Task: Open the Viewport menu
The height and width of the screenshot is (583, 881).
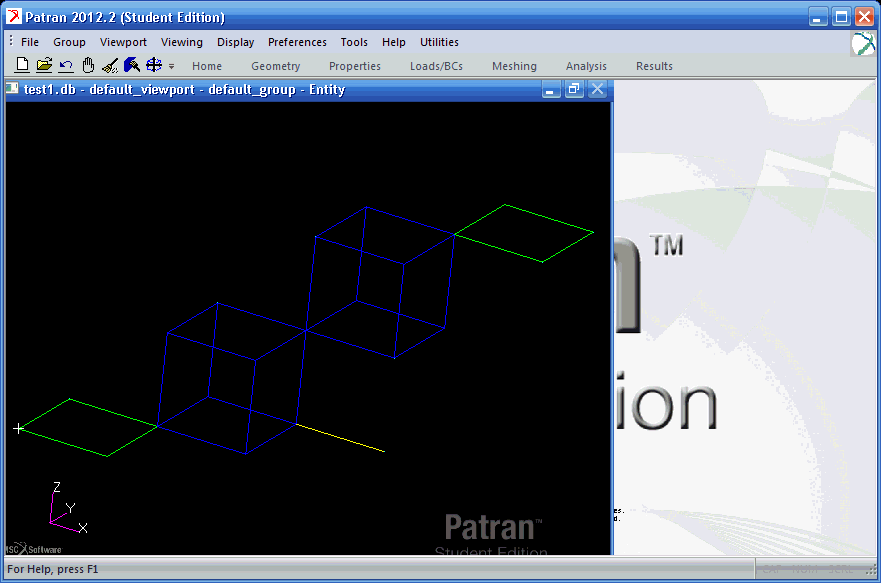Action: (123, 42)
